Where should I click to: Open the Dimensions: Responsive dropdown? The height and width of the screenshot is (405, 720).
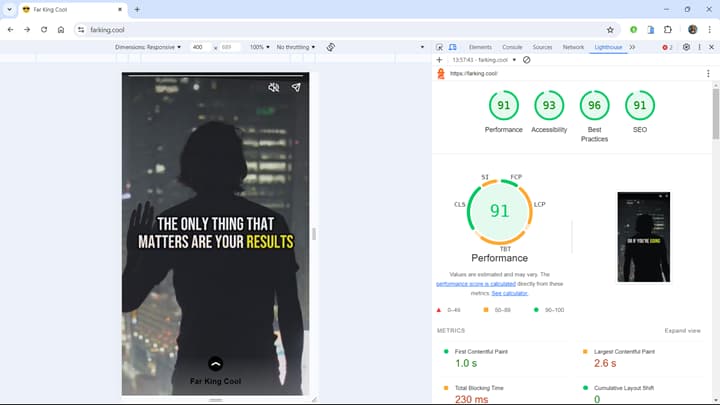click(x=148, y=47)
